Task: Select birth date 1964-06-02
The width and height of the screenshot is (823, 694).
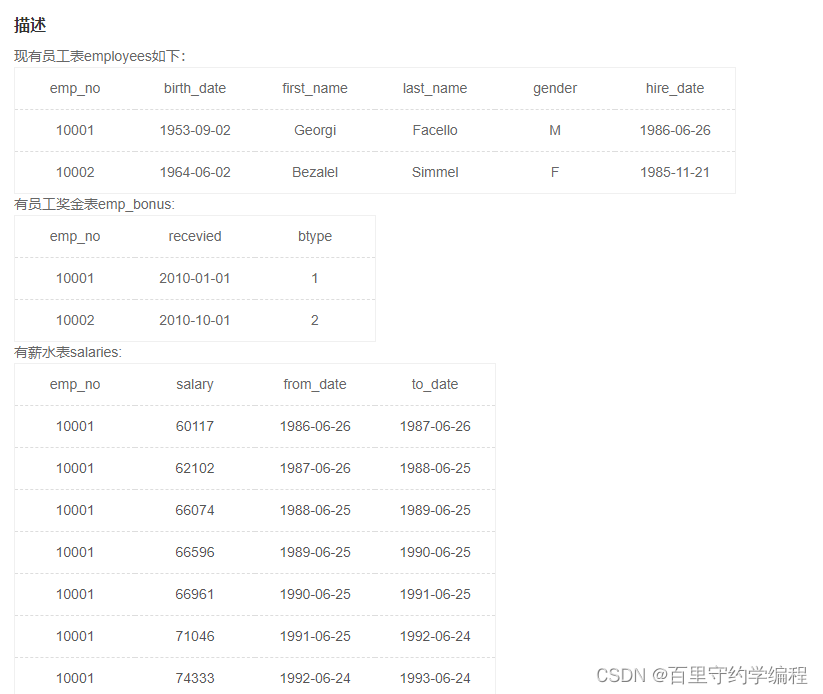Action: coord(195,172)
